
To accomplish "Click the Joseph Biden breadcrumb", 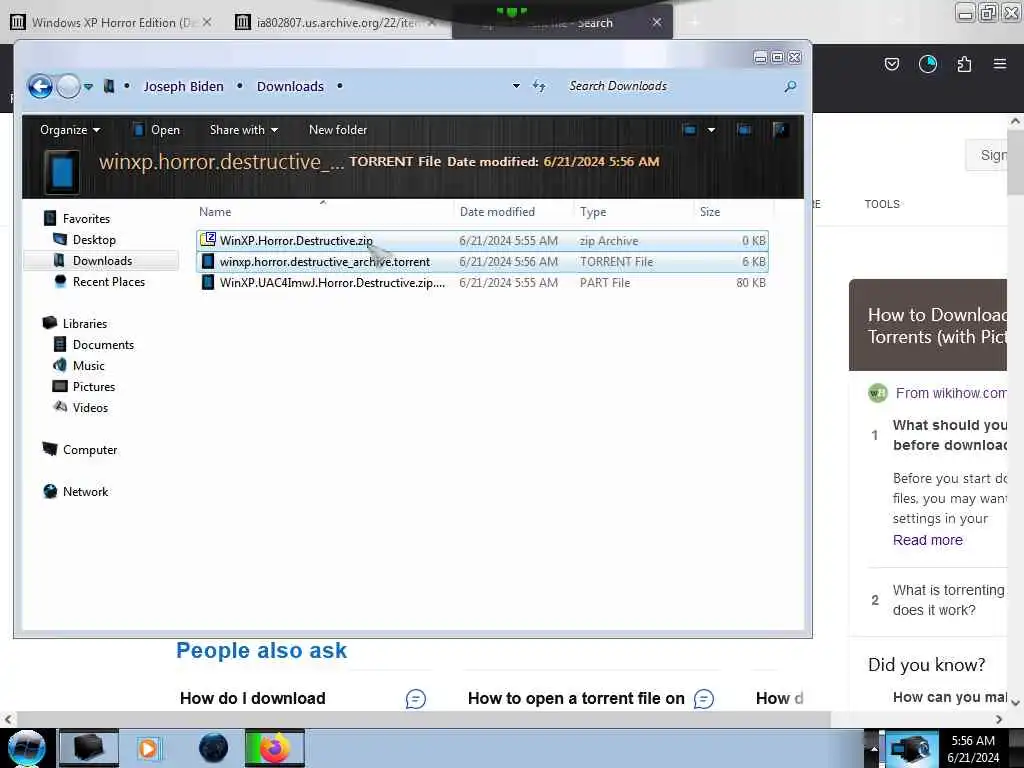I will pos(184,86).
